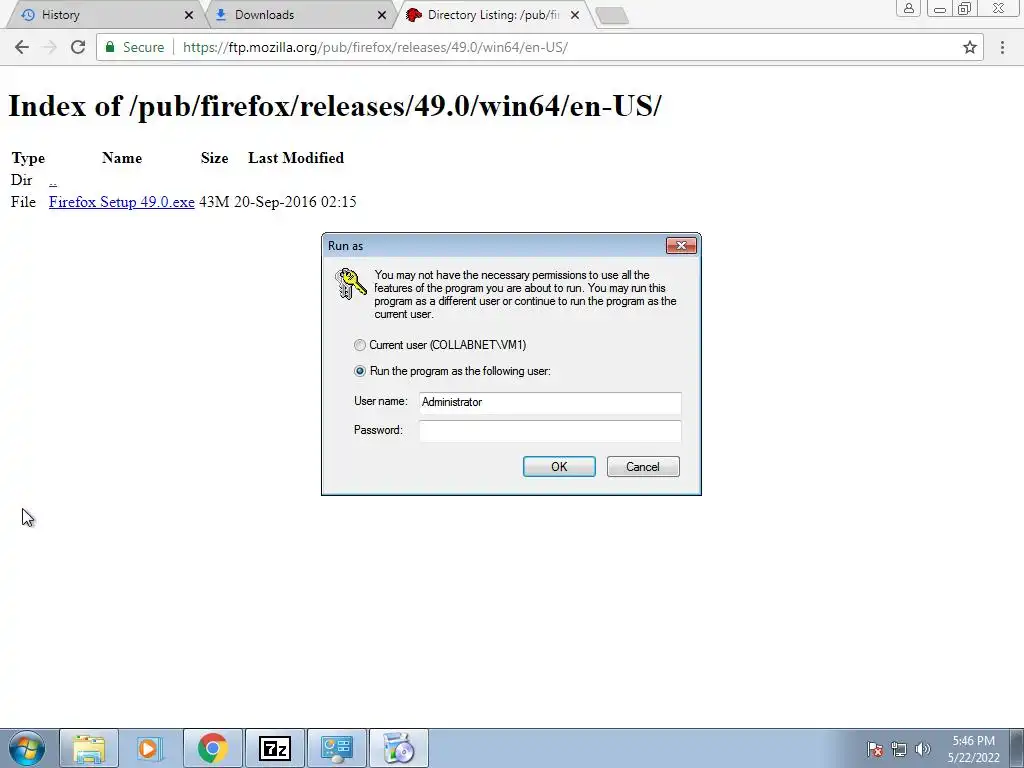This screenshot has height=768, width=1024.
Task: Go back using the browser back arrow
Action: coord(22,47)
